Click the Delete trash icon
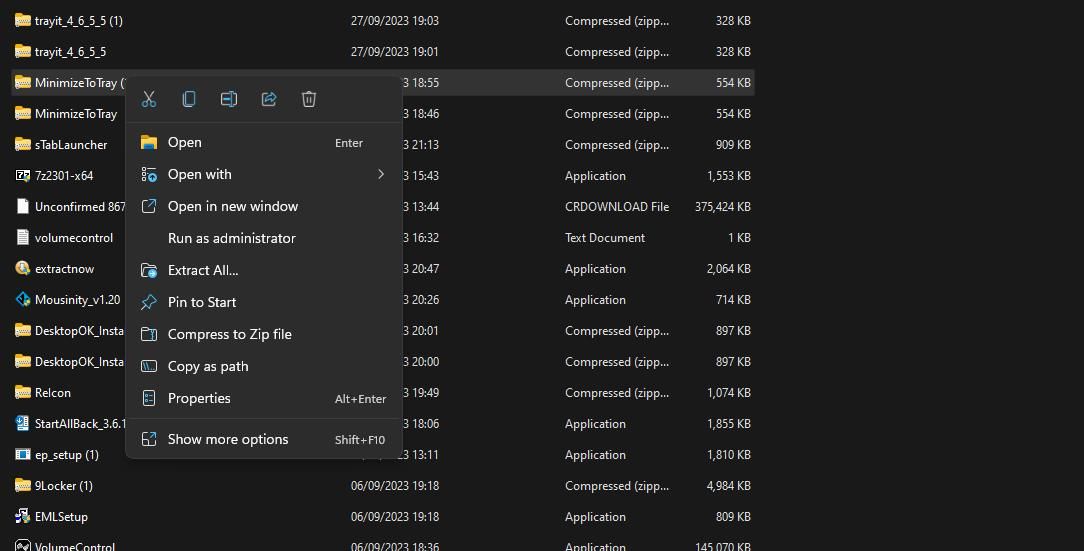Screen dimensions: 1084x551 (x=309, y=99)
